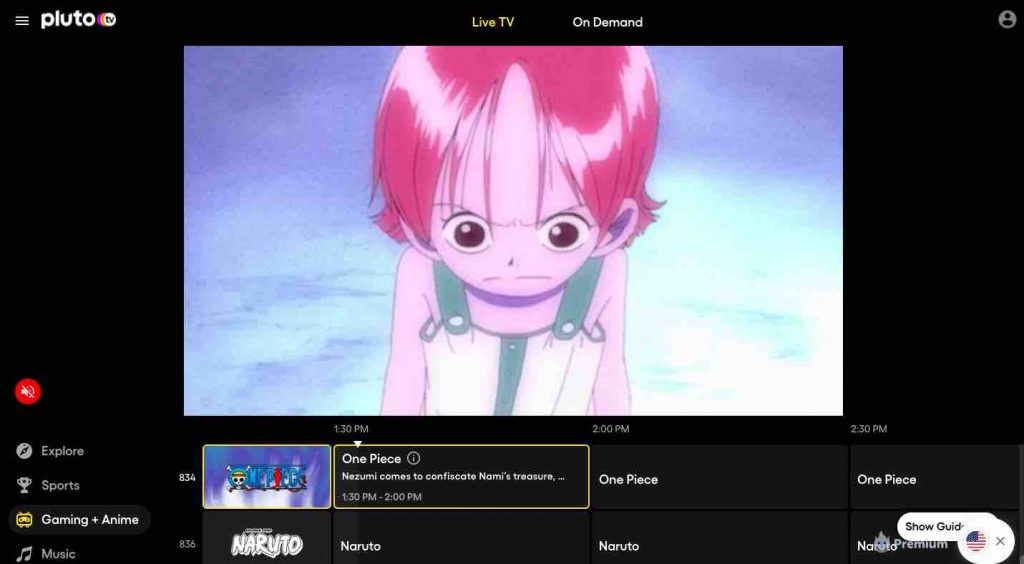
Task: Click the Explore compass icon
Action: [24, 451]
